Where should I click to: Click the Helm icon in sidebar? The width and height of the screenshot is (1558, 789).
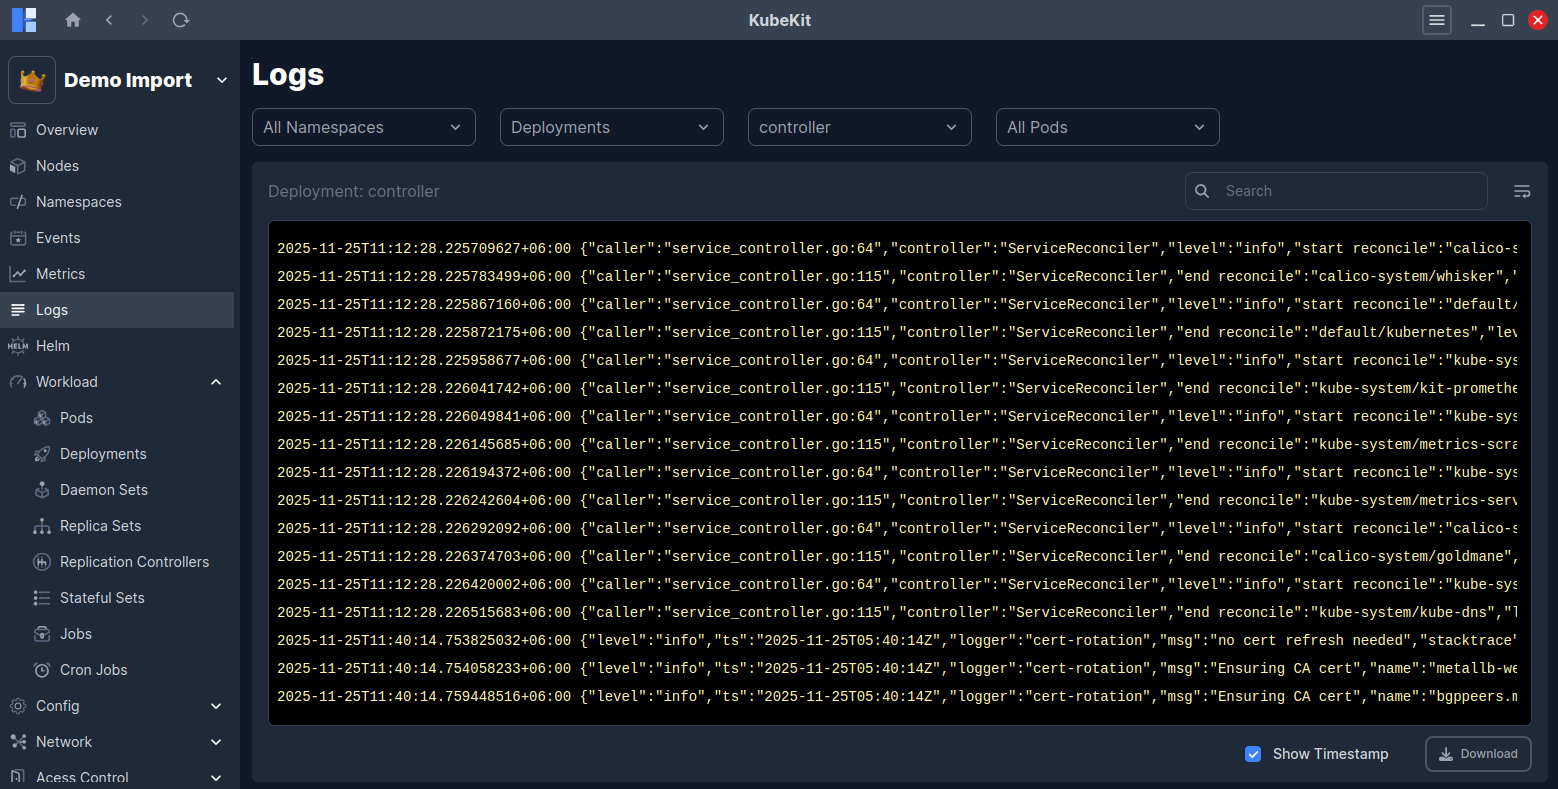(18, 346)
